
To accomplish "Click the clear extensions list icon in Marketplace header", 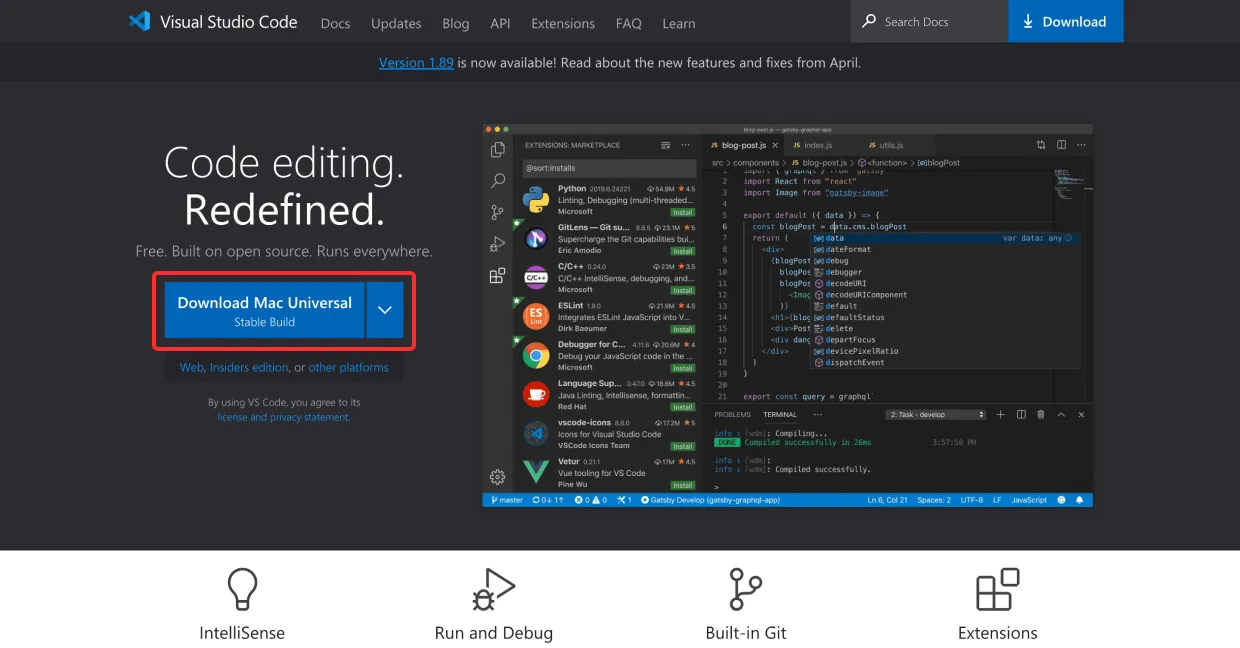I will click(x=666, y=146).
